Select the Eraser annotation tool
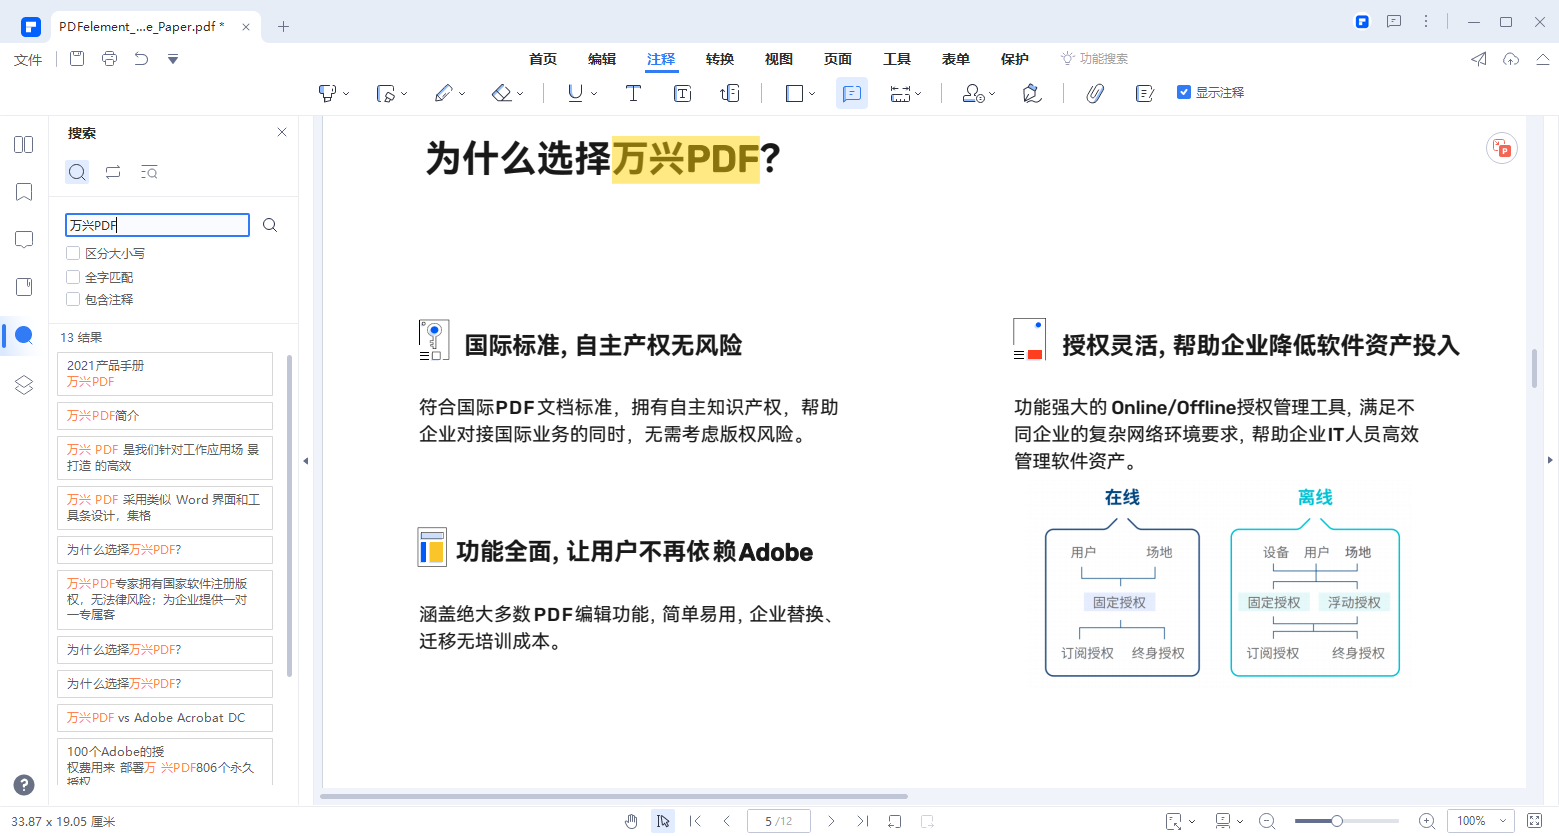Screen dimensions: 1559x836 [x=500, y=93]
